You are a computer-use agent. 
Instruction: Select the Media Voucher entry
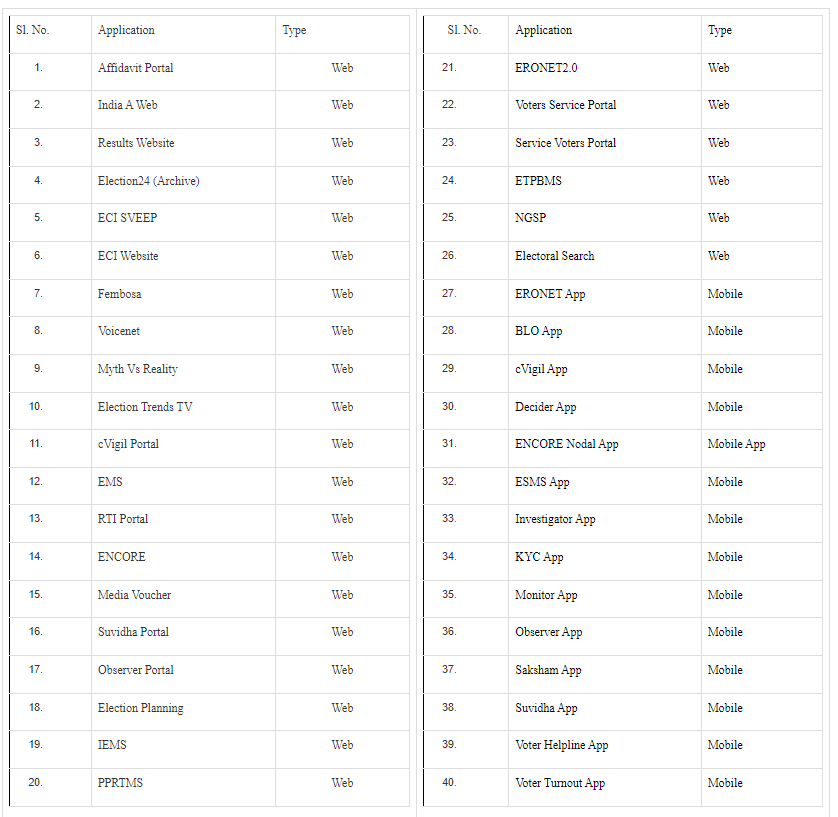point(134,595)
